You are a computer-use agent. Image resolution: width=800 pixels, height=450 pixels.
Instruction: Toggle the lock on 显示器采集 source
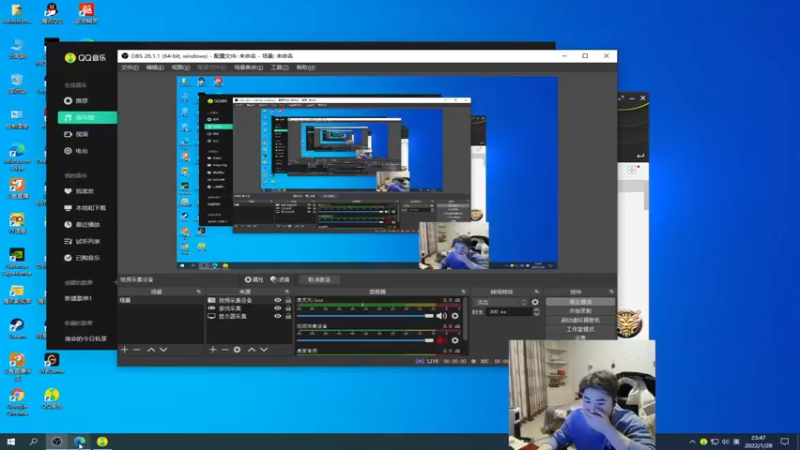click(x=288, y=316)
